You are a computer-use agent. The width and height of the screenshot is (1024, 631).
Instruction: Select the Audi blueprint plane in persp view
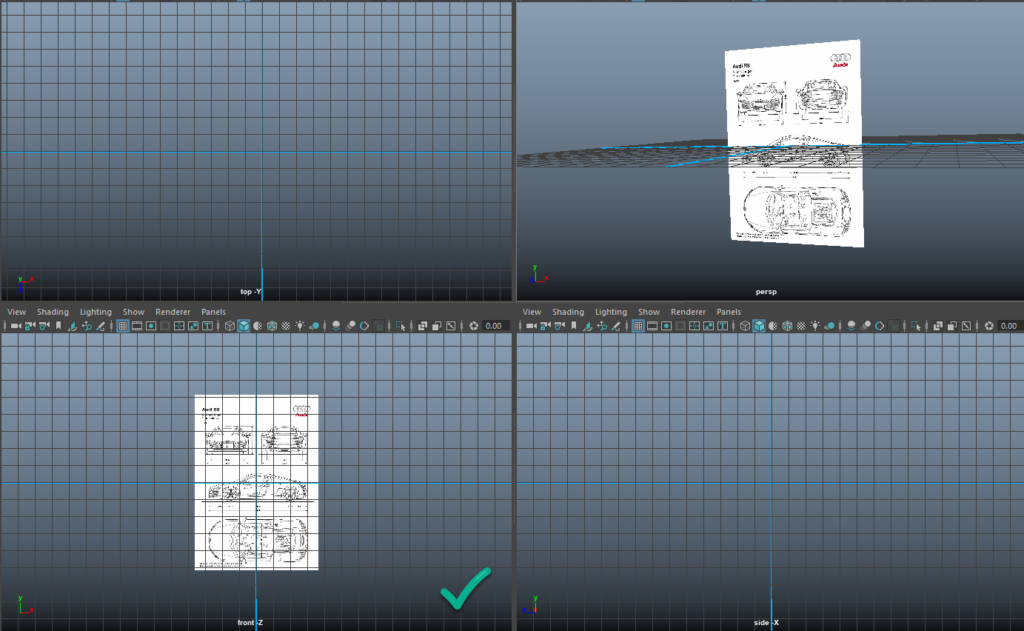point(794,144)
